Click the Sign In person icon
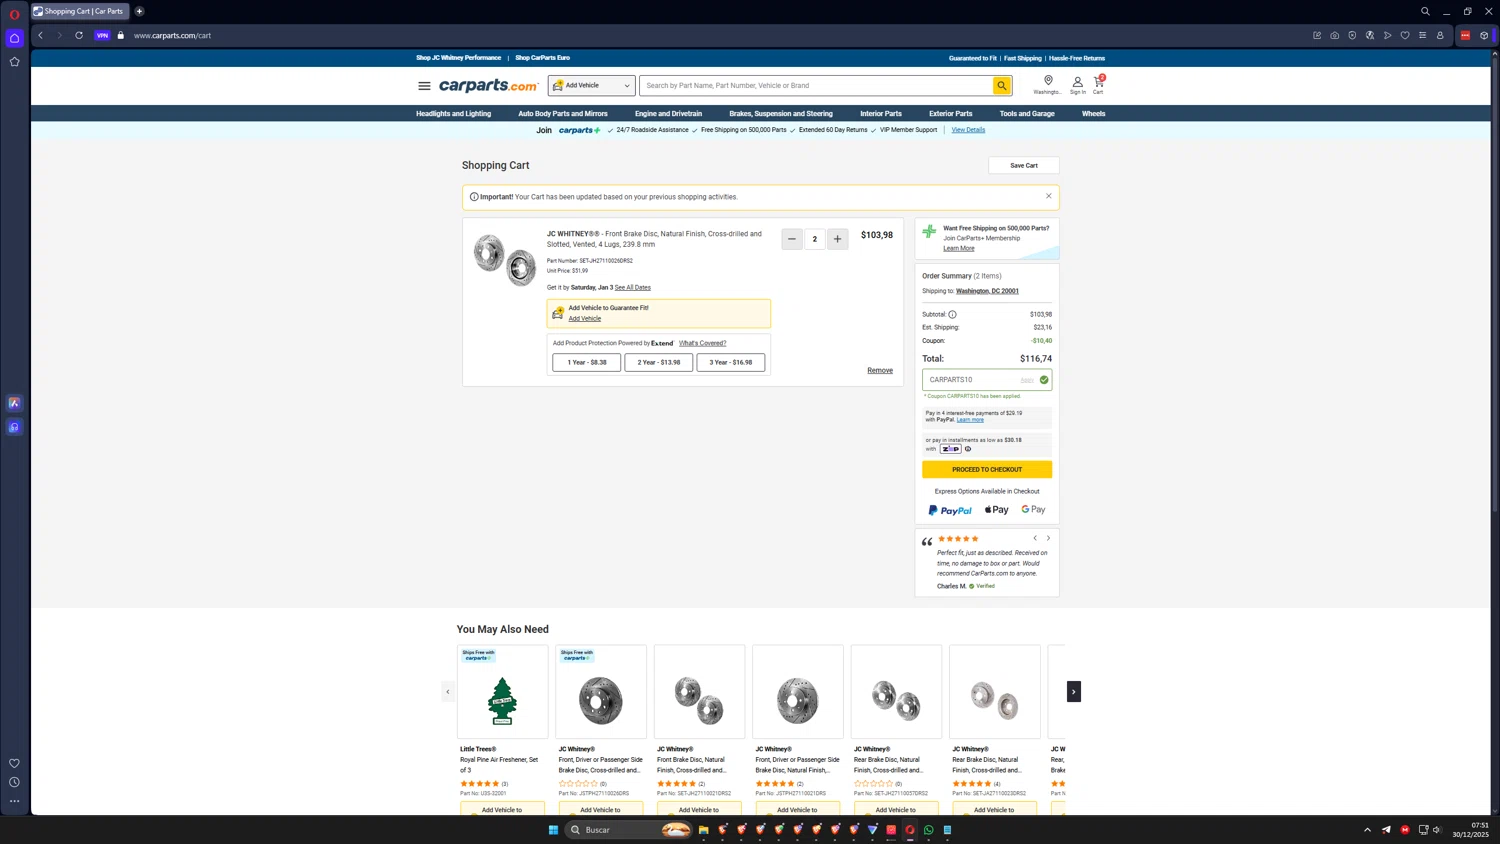The width and height of the screenshot is (1500, 844). 1077,85
